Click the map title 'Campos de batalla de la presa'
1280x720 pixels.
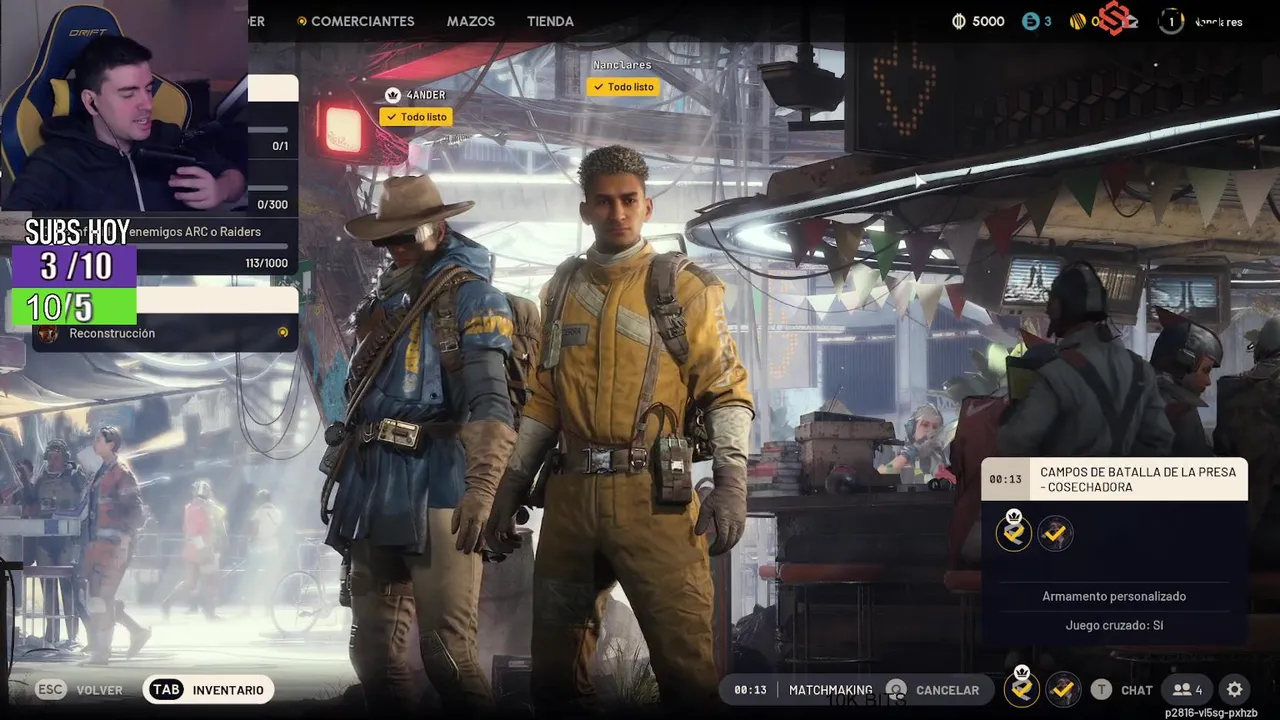pos(1138,479)
